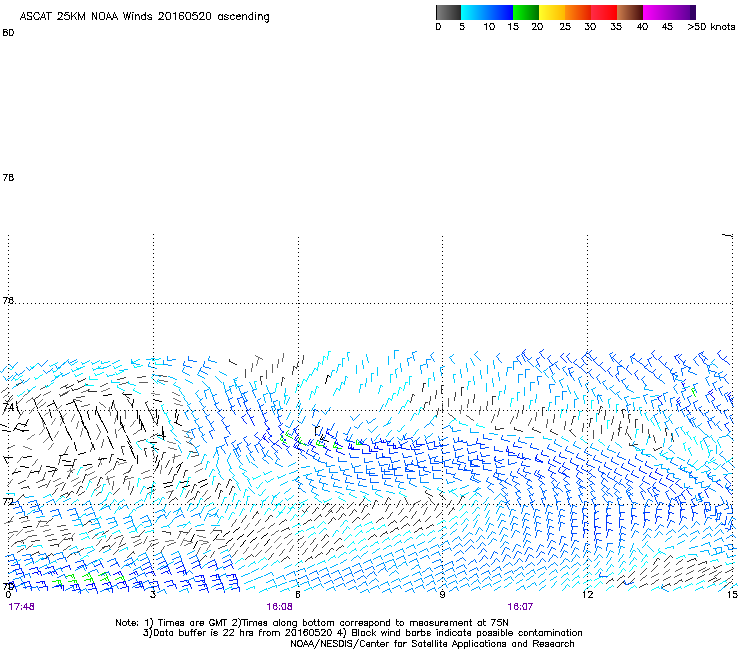Click the 78 latitude axis label

[x=8, y=177]
